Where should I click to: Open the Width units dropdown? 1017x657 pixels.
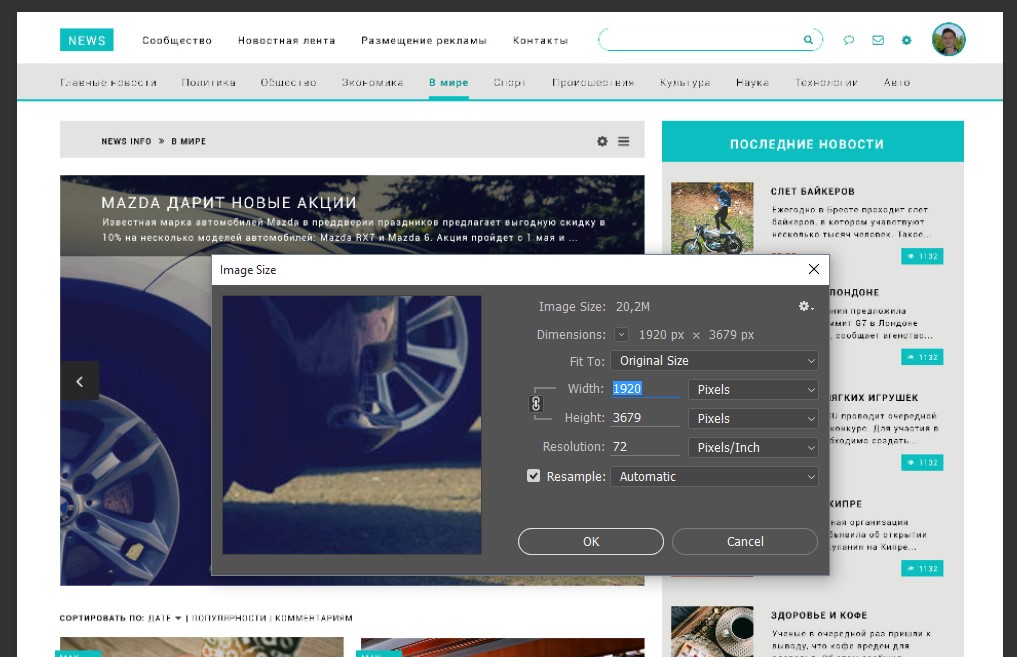(753, 389)
